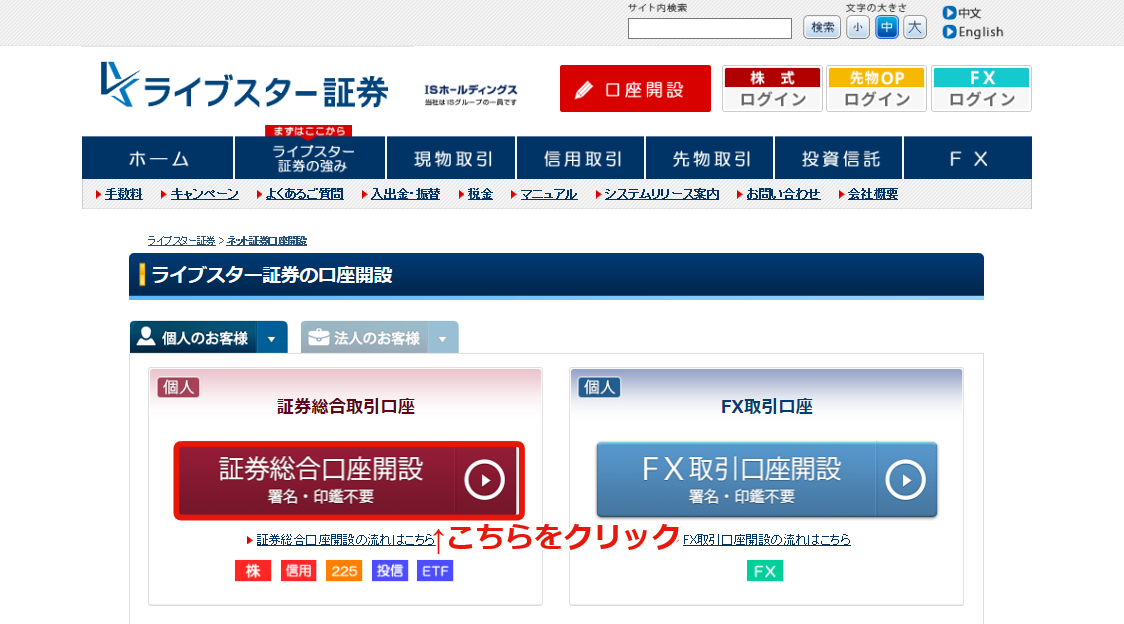Viewport: 1124px width, 624px height.
Task: Click the red 信用 badge
Action: pos(298,571)
